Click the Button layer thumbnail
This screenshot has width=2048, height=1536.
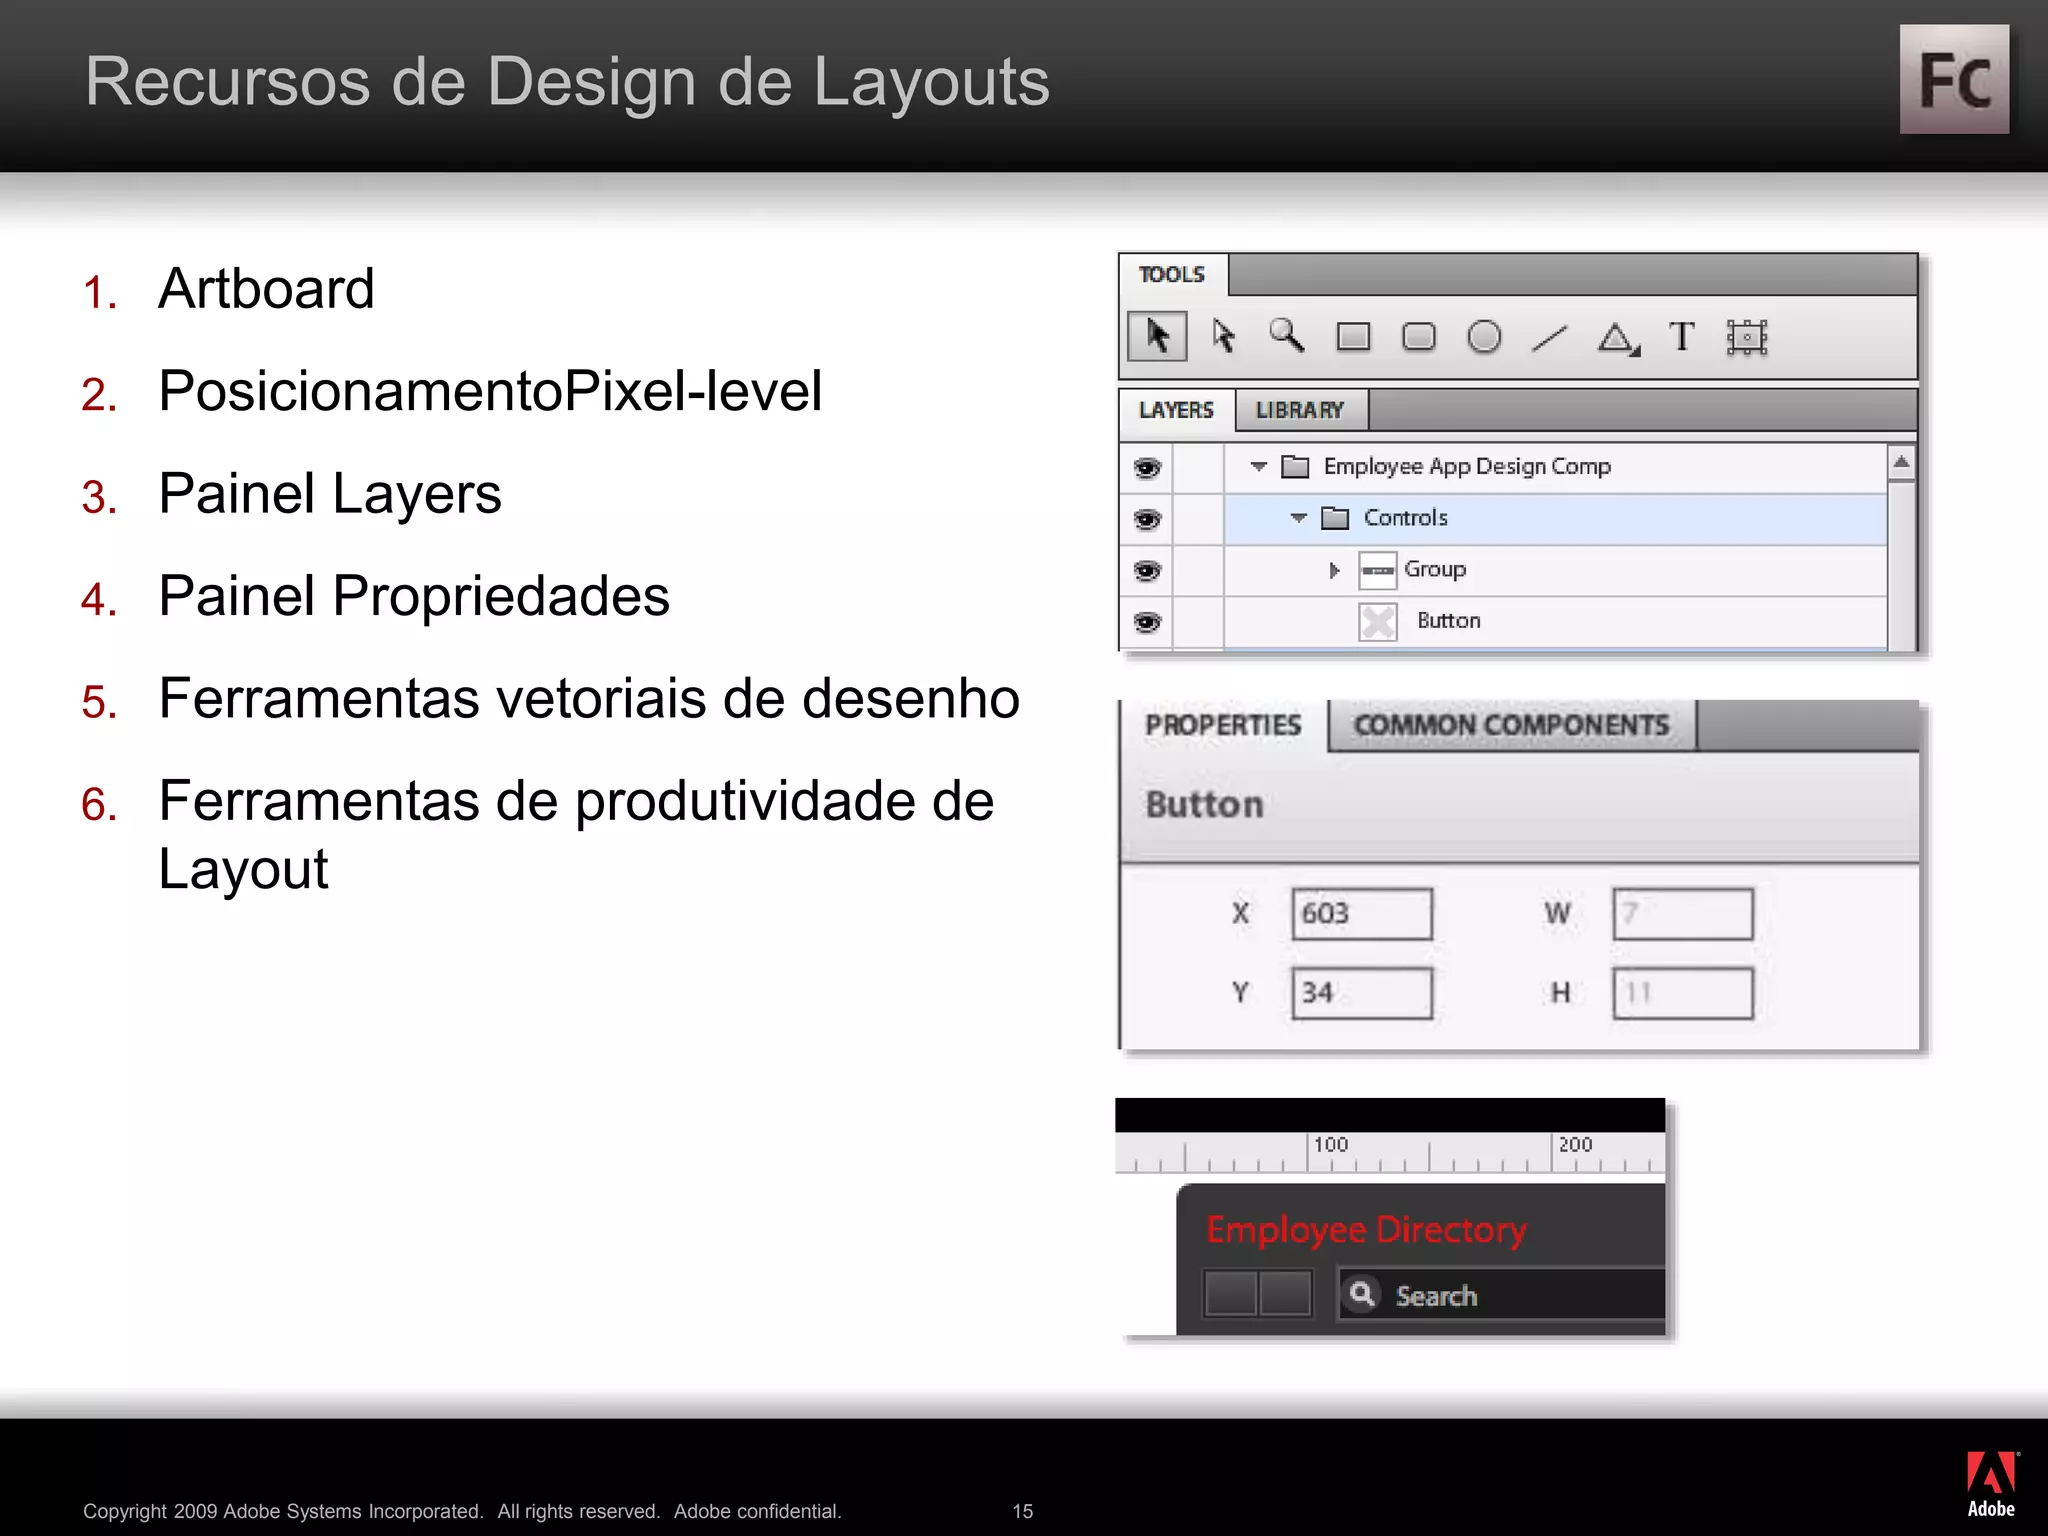tap(1377, 622)
